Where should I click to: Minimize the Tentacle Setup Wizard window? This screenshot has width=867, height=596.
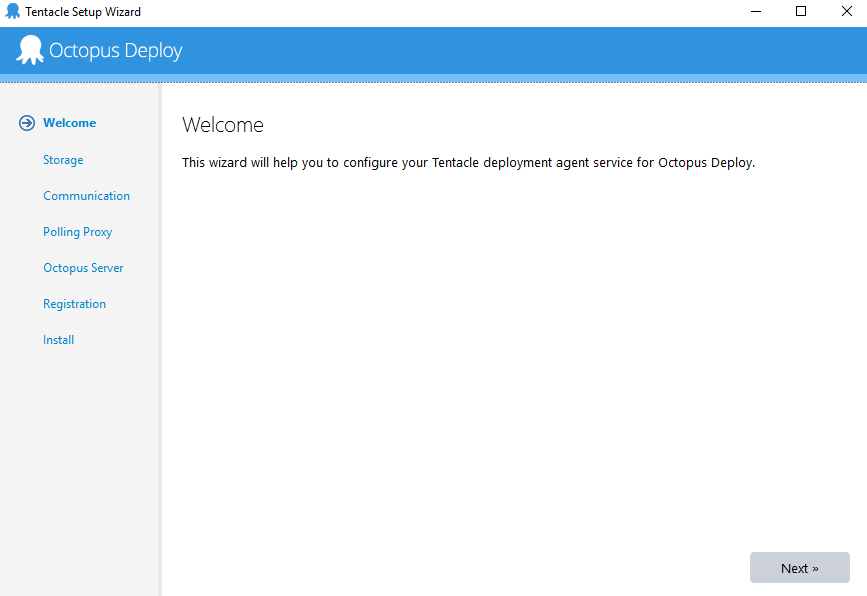point(756,12)
